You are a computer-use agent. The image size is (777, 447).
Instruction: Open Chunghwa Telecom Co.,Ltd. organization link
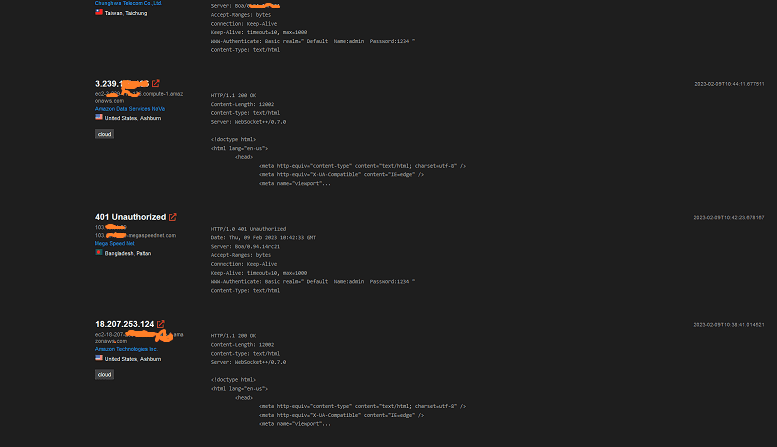coord(128,3)
